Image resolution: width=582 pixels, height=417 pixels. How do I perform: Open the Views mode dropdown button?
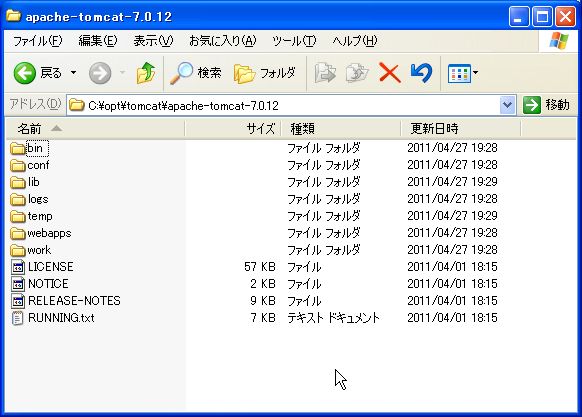click(x=462, y=73)
